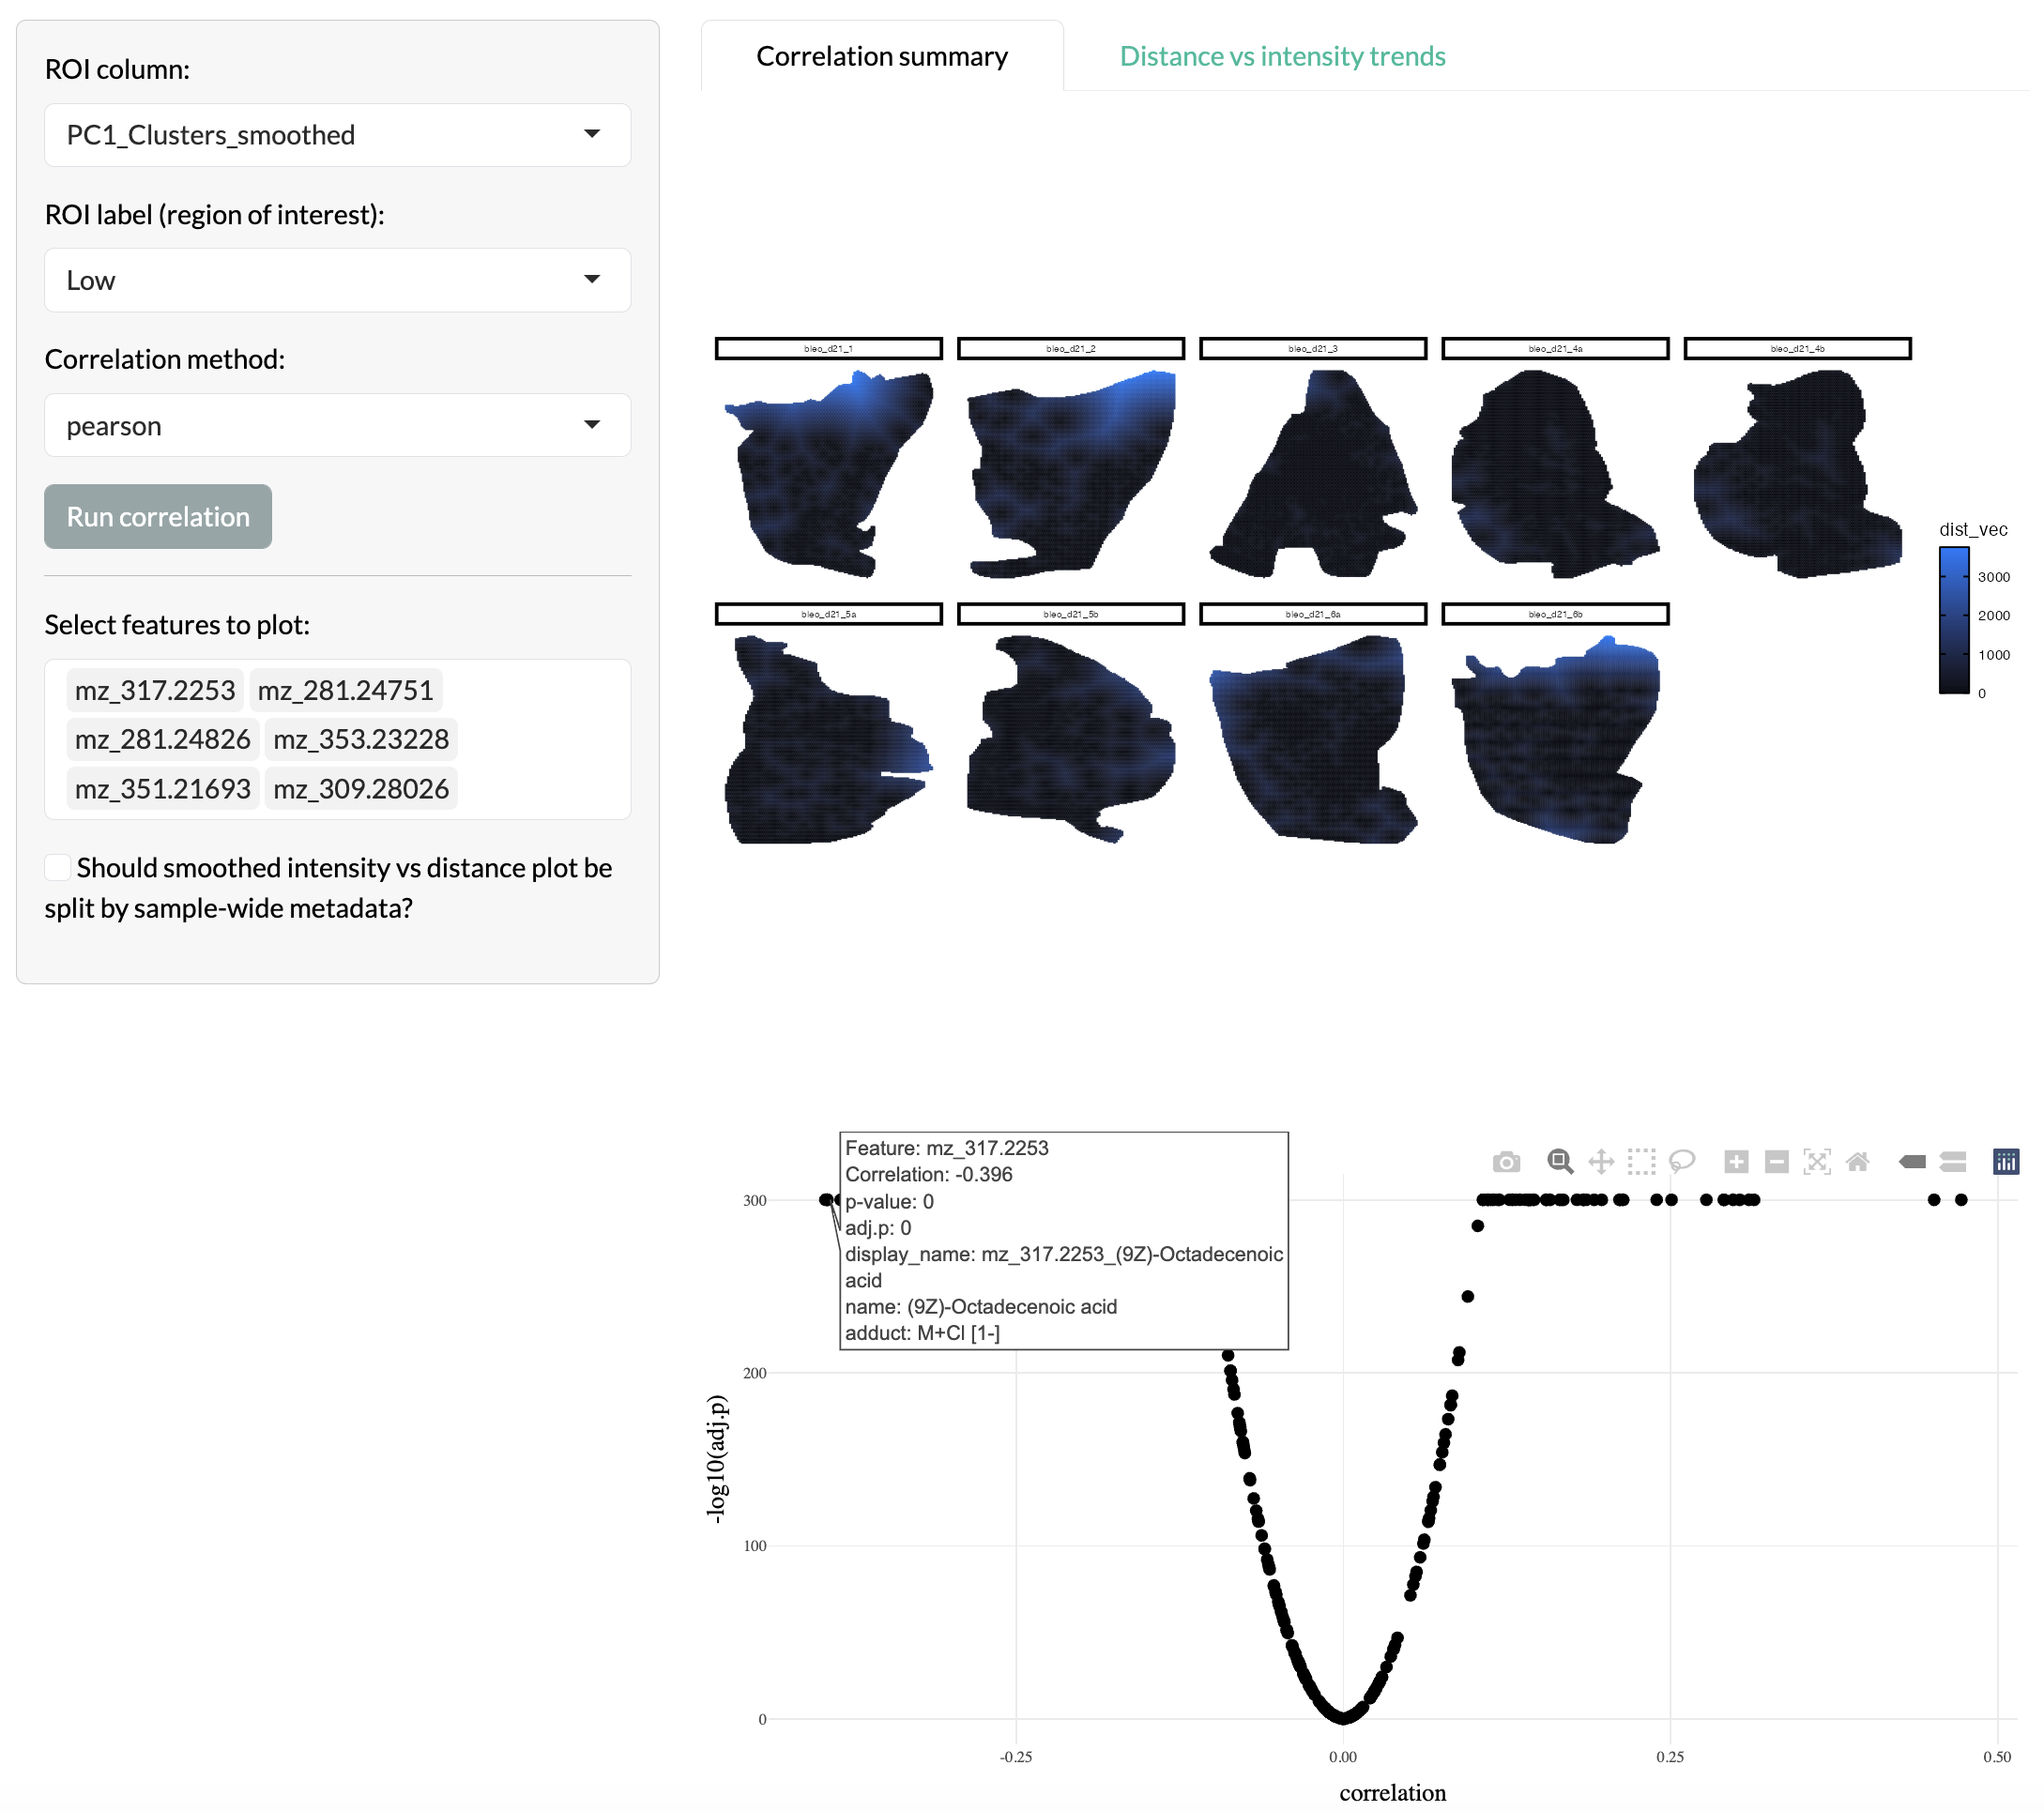The image size is (2044, 1811).
Task: Select the Zoom tool in plot toolbar
Action: (x=1560, y=1161)
